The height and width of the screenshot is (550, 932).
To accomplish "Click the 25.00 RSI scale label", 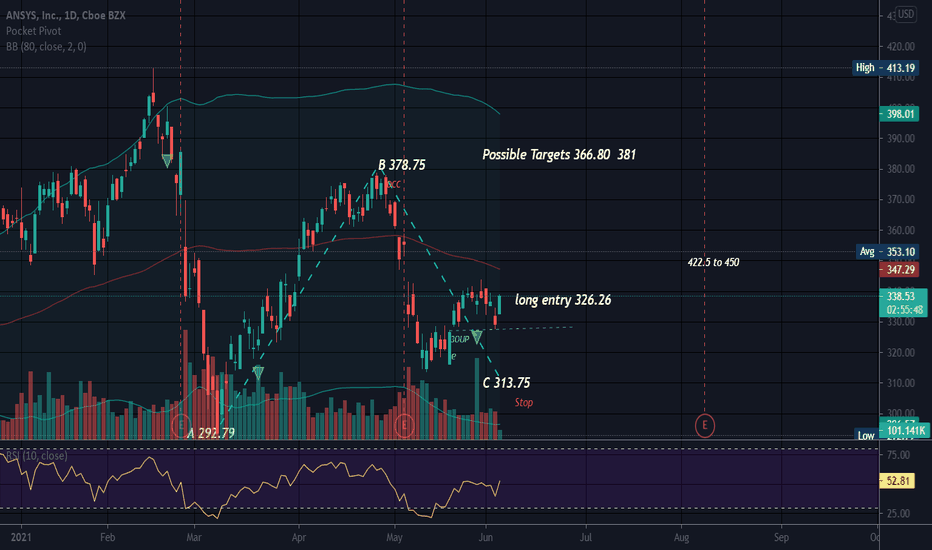I will coord(898,513).
